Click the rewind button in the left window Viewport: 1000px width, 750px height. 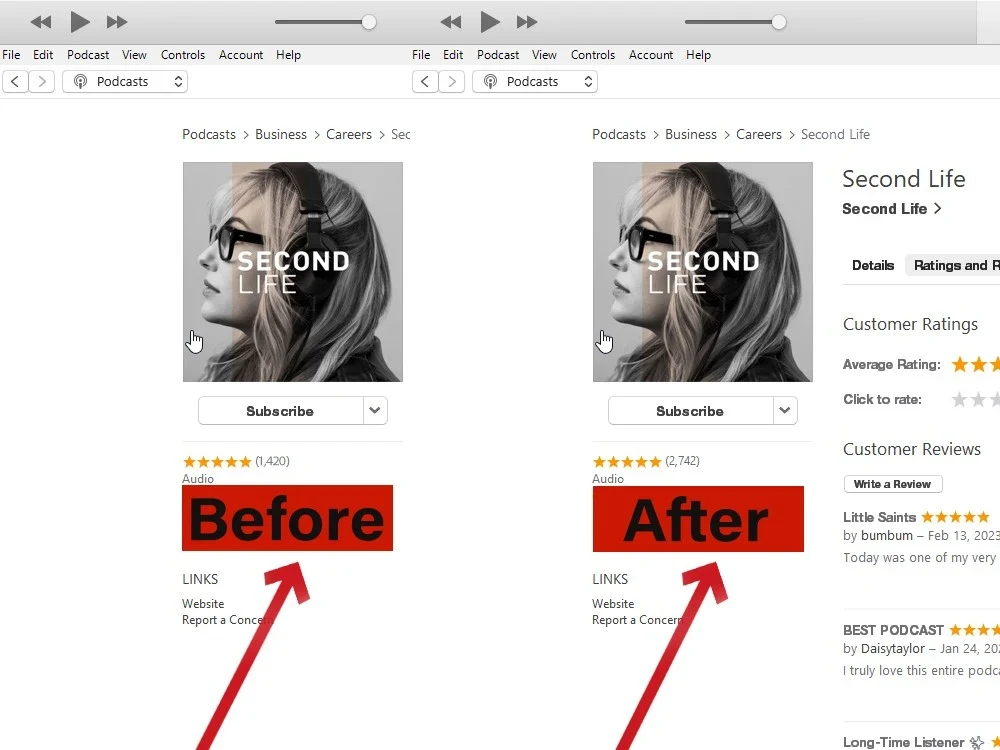tap(41, 22)
